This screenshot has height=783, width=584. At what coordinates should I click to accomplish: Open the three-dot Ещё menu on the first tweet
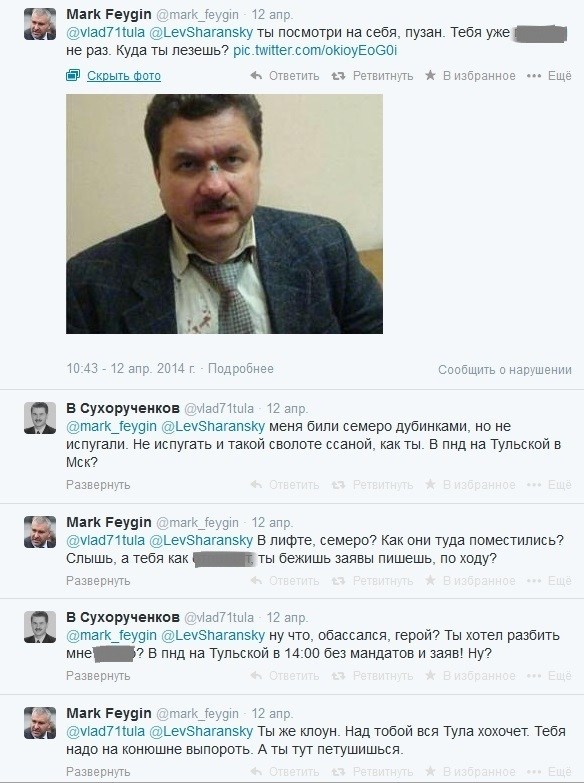[549, 76]
